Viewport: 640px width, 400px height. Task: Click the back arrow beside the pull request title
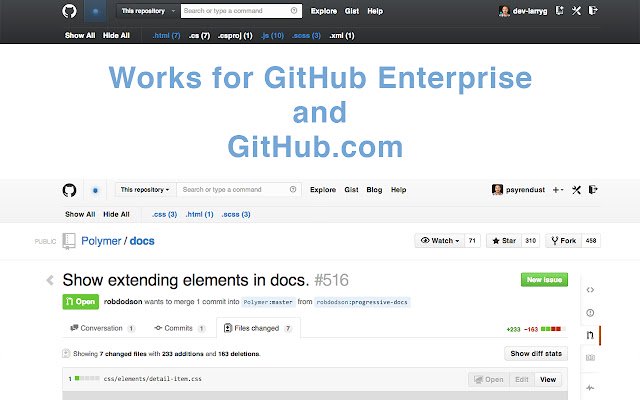[50, 280]
